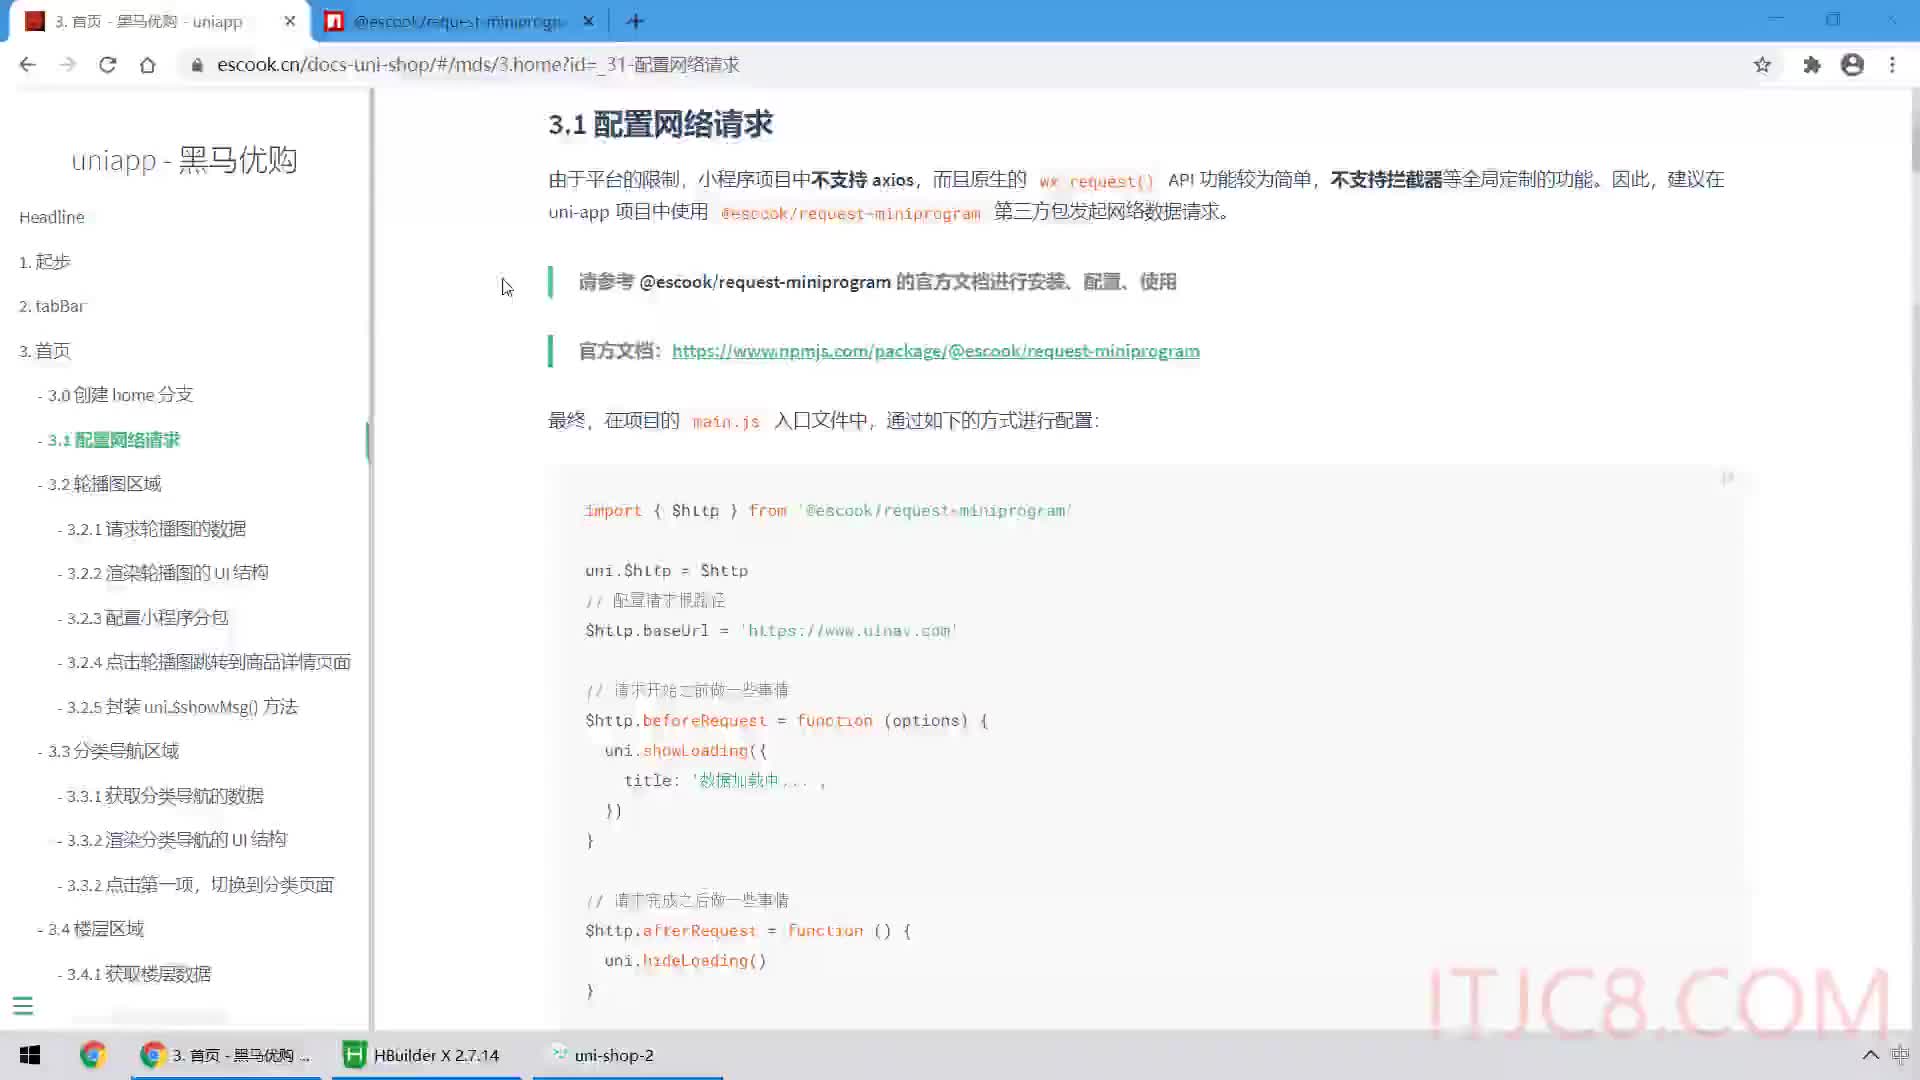Open the Chrome icon on the taskbar
Screen dimensions: 1920x1080
93,1055
